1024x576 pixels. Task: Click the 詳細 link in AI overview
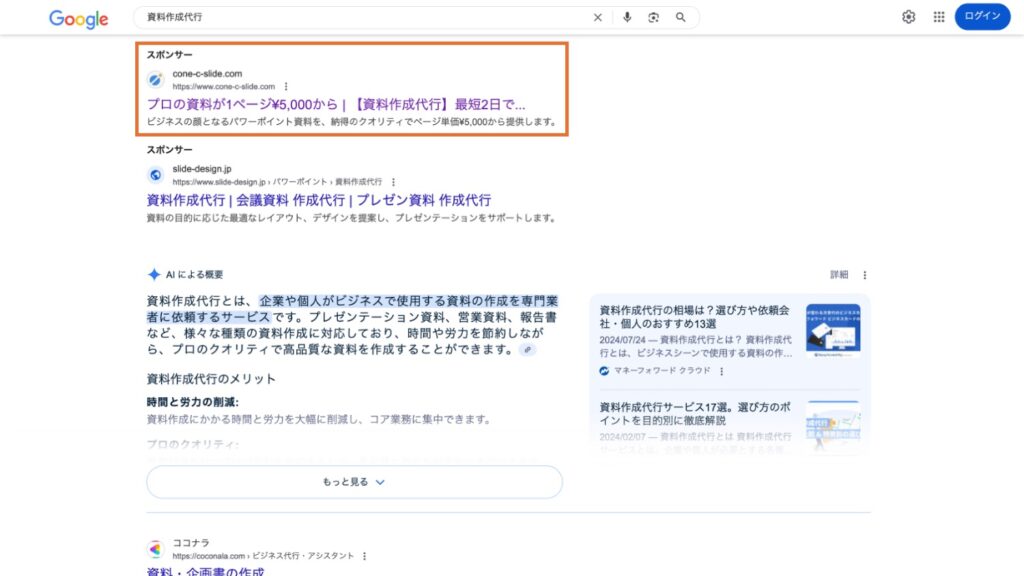click(839, 275)
